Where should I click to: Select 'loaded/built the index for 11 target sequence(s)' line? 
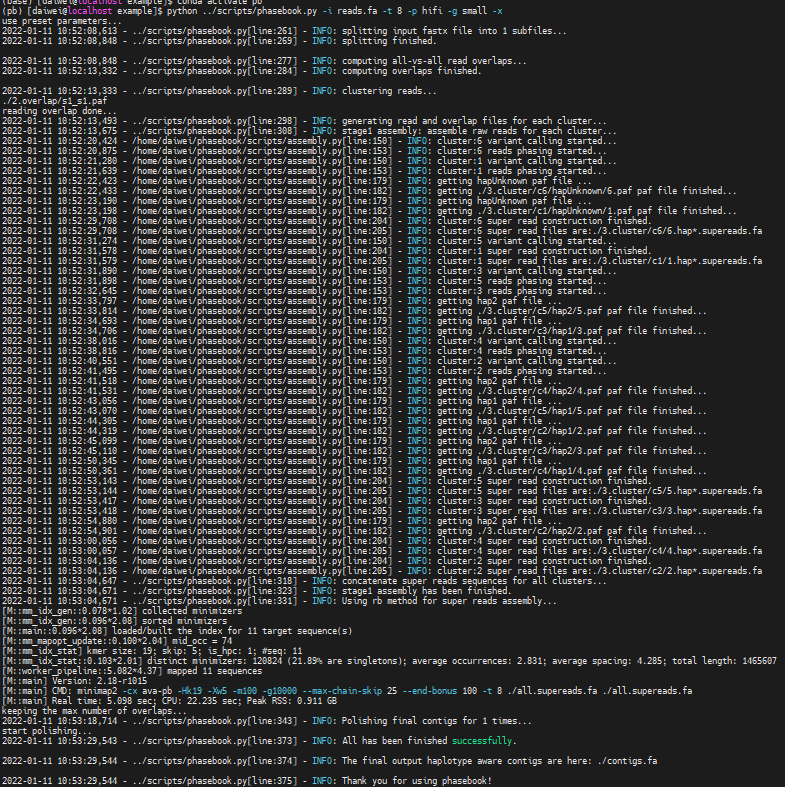(x=177, y=632)
